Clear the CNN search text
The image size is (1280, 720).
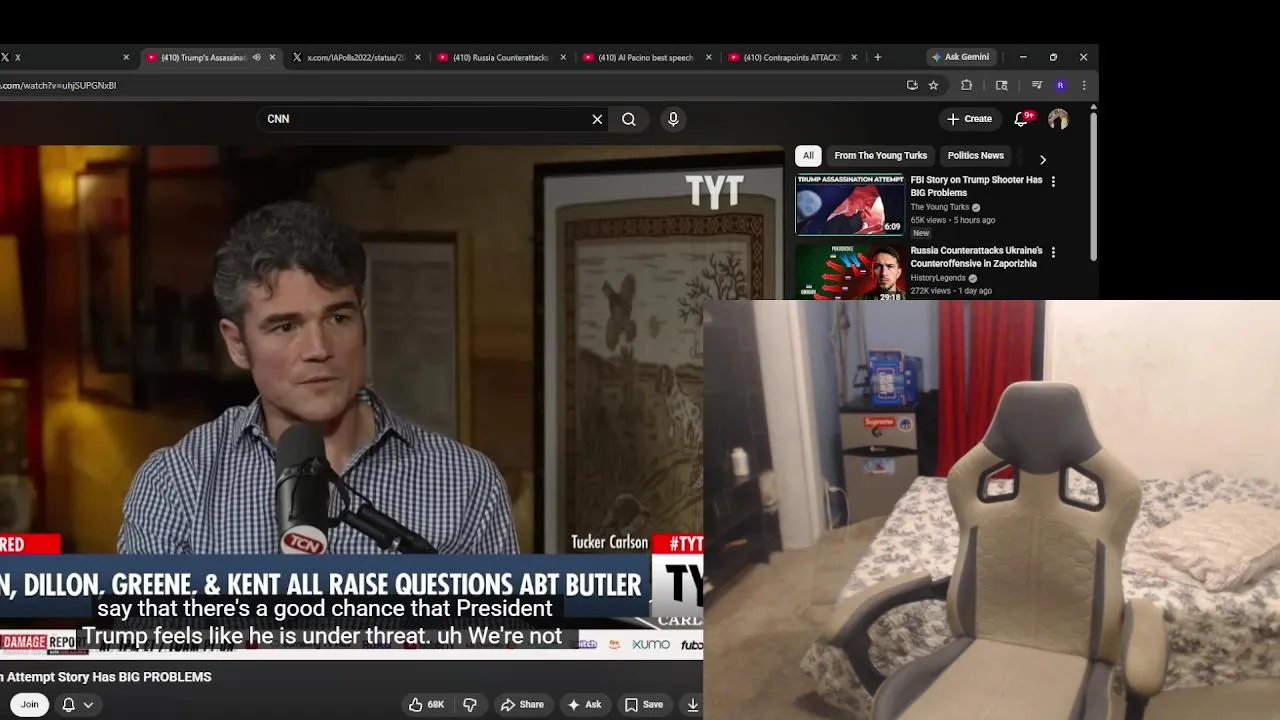597,119
